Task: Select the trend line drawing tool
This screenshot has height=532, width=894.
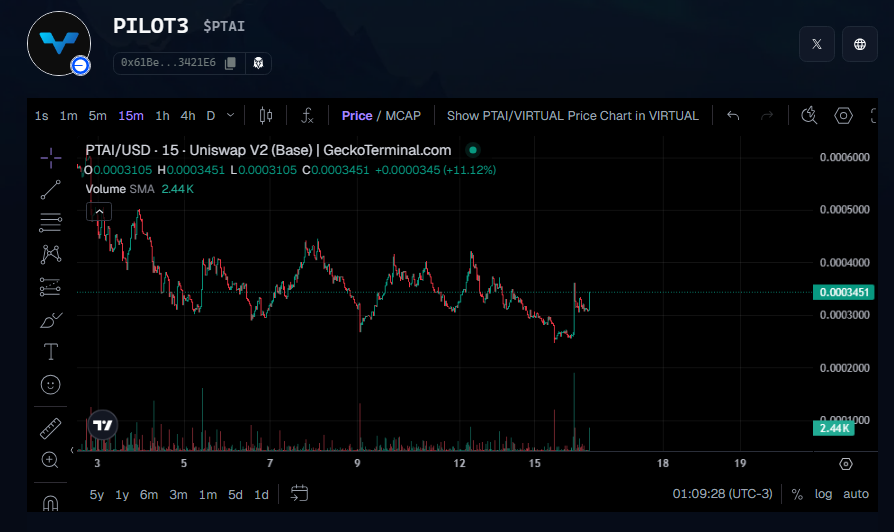Action: tap(51, 190)
